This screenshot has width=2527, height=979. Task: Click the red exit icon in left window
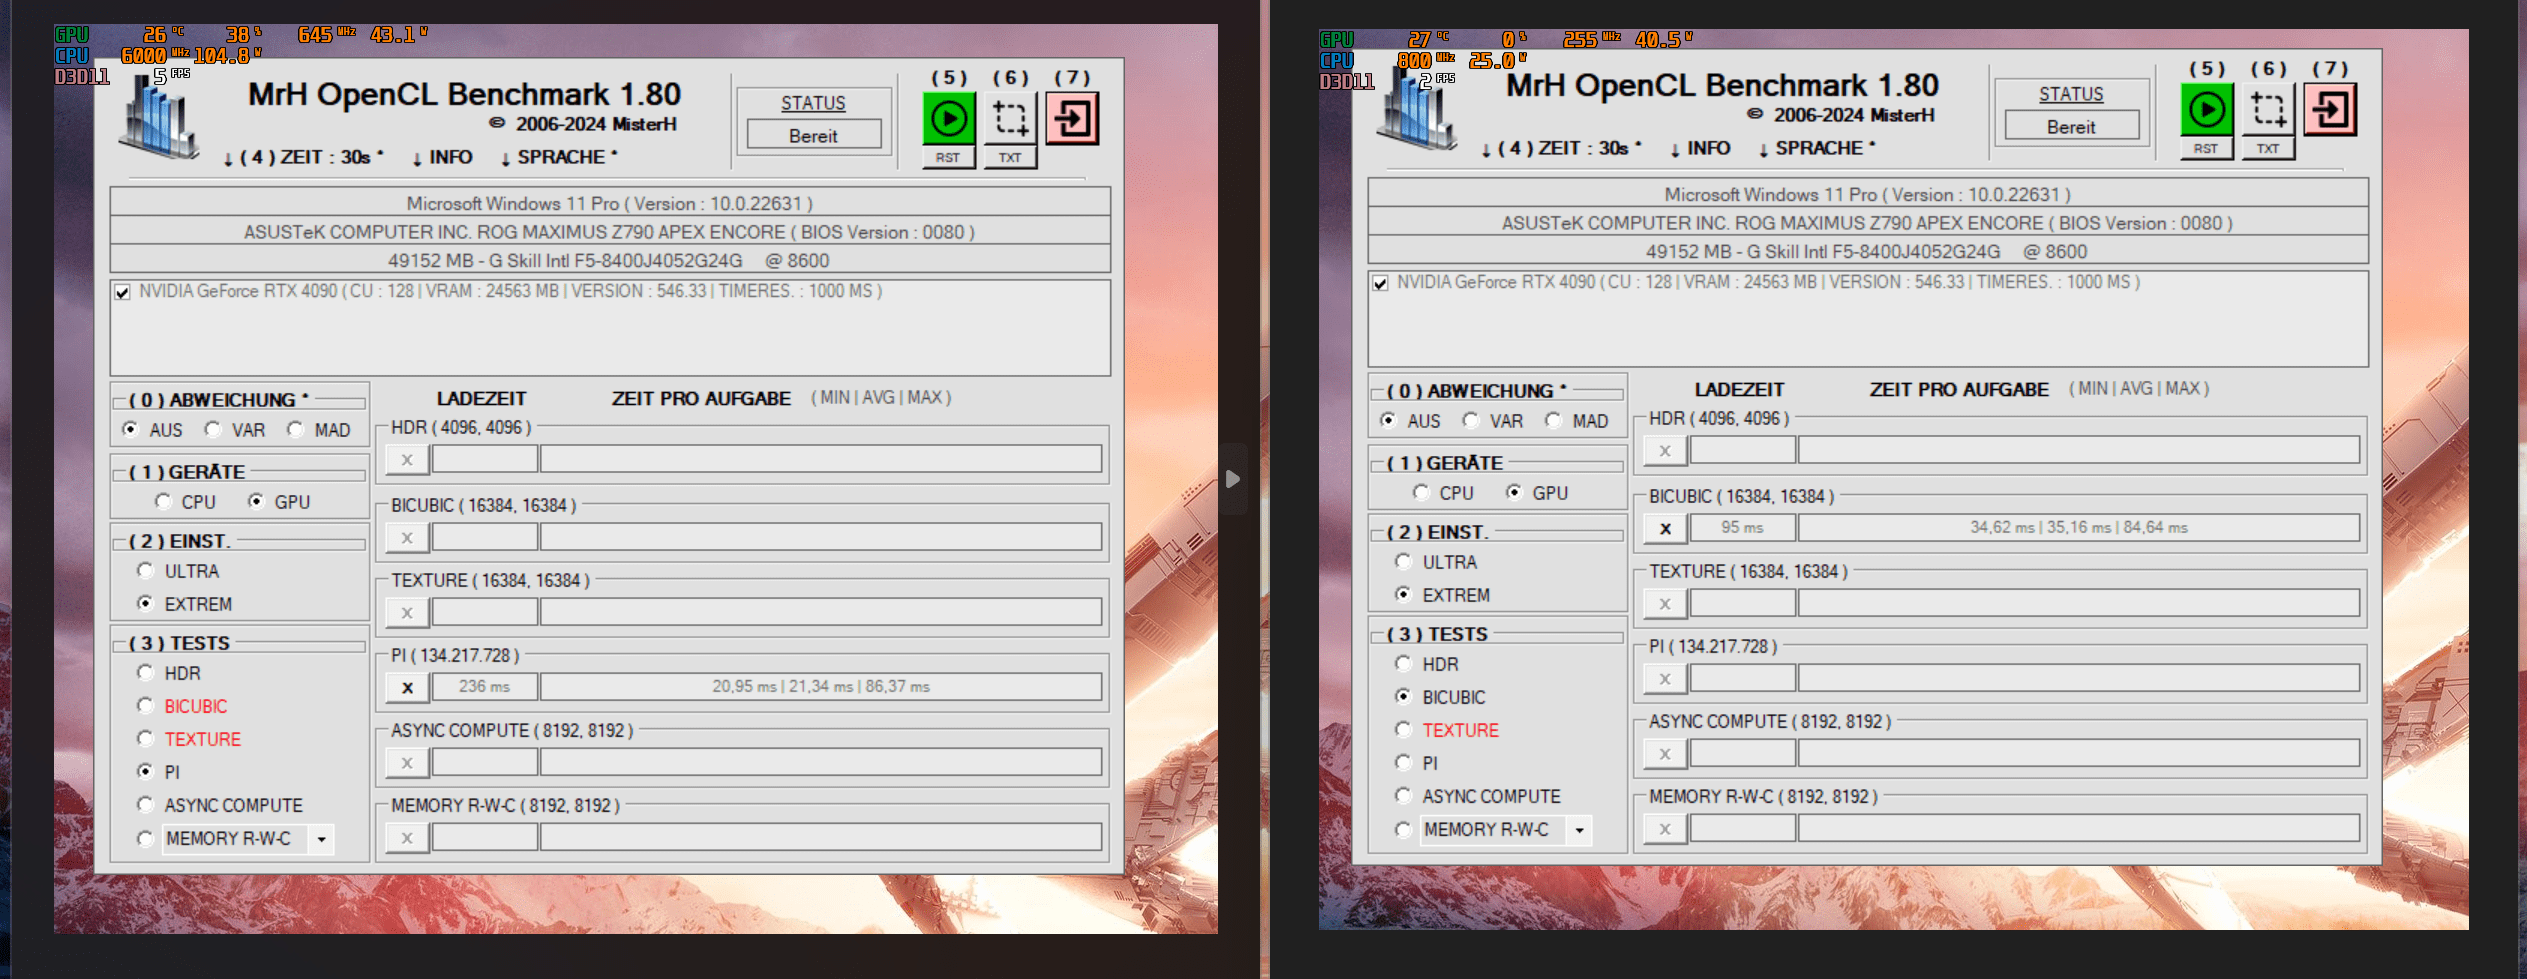(x=1072, y=119)
